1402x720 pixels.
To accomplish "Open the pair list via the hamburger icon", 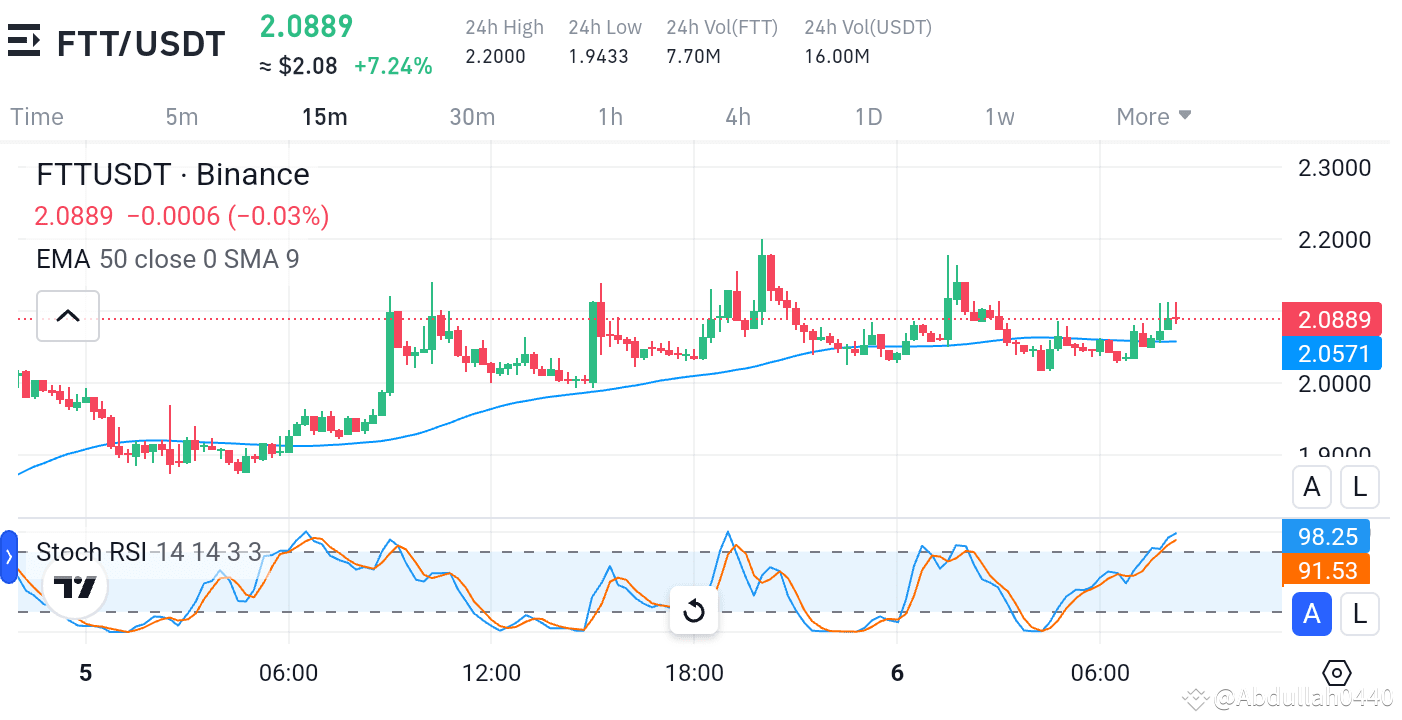I will pyautogui.click(x=26, y=41).
